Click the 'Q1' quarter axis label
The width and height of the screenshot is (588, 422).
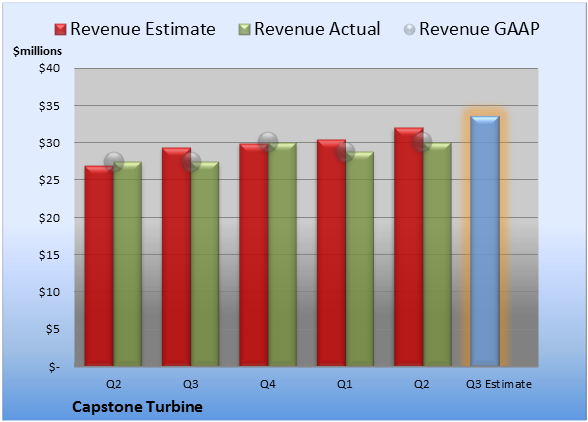[x=345, y=384]
